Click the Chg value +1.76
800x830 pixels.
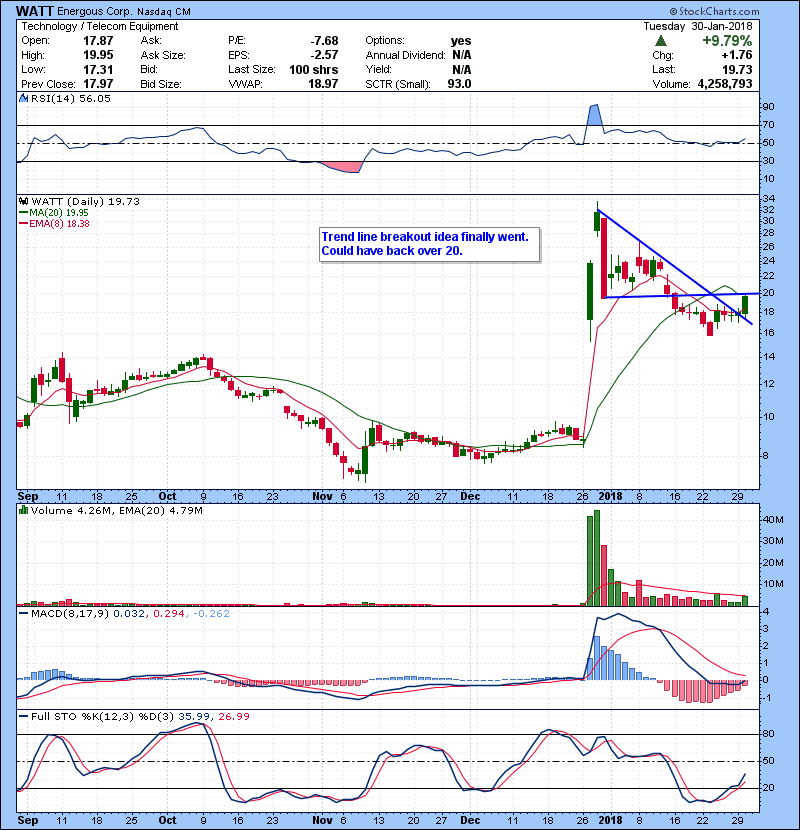737,55
